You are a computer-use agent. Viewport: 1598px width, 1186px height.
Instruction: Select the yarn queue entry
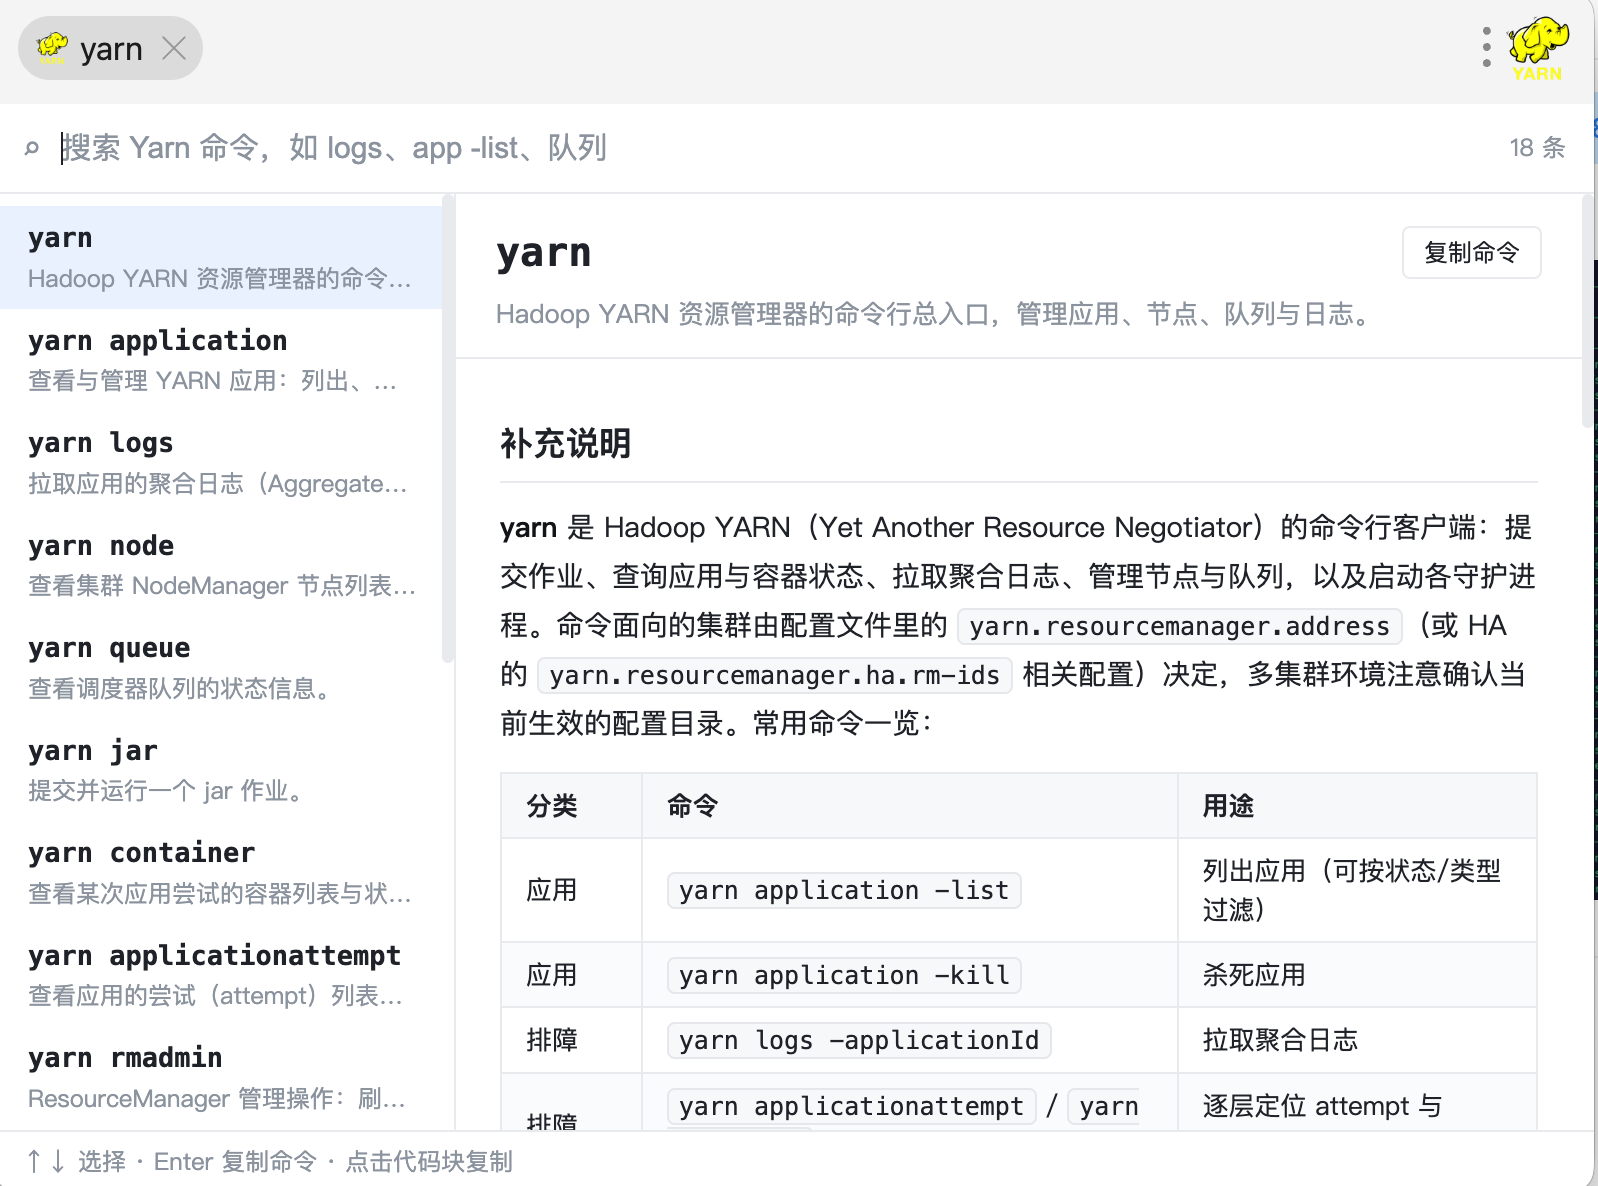click(x=221, y=668)
